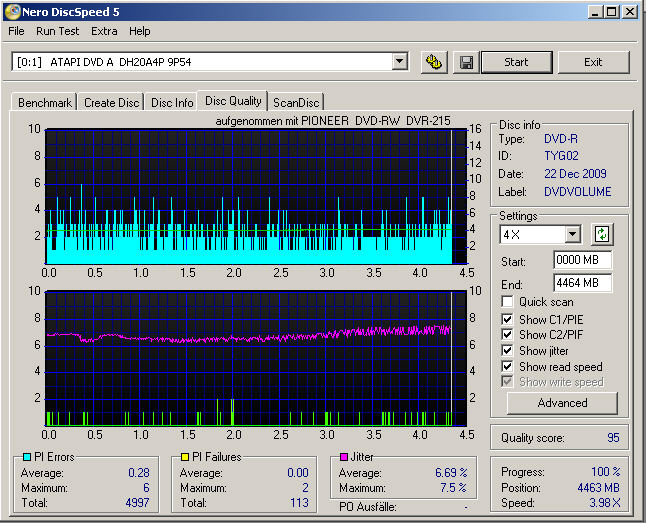This screenshot has width=646, height=523.
Task: Switch to the ScanDisc tab
Action: click(296, 102)
